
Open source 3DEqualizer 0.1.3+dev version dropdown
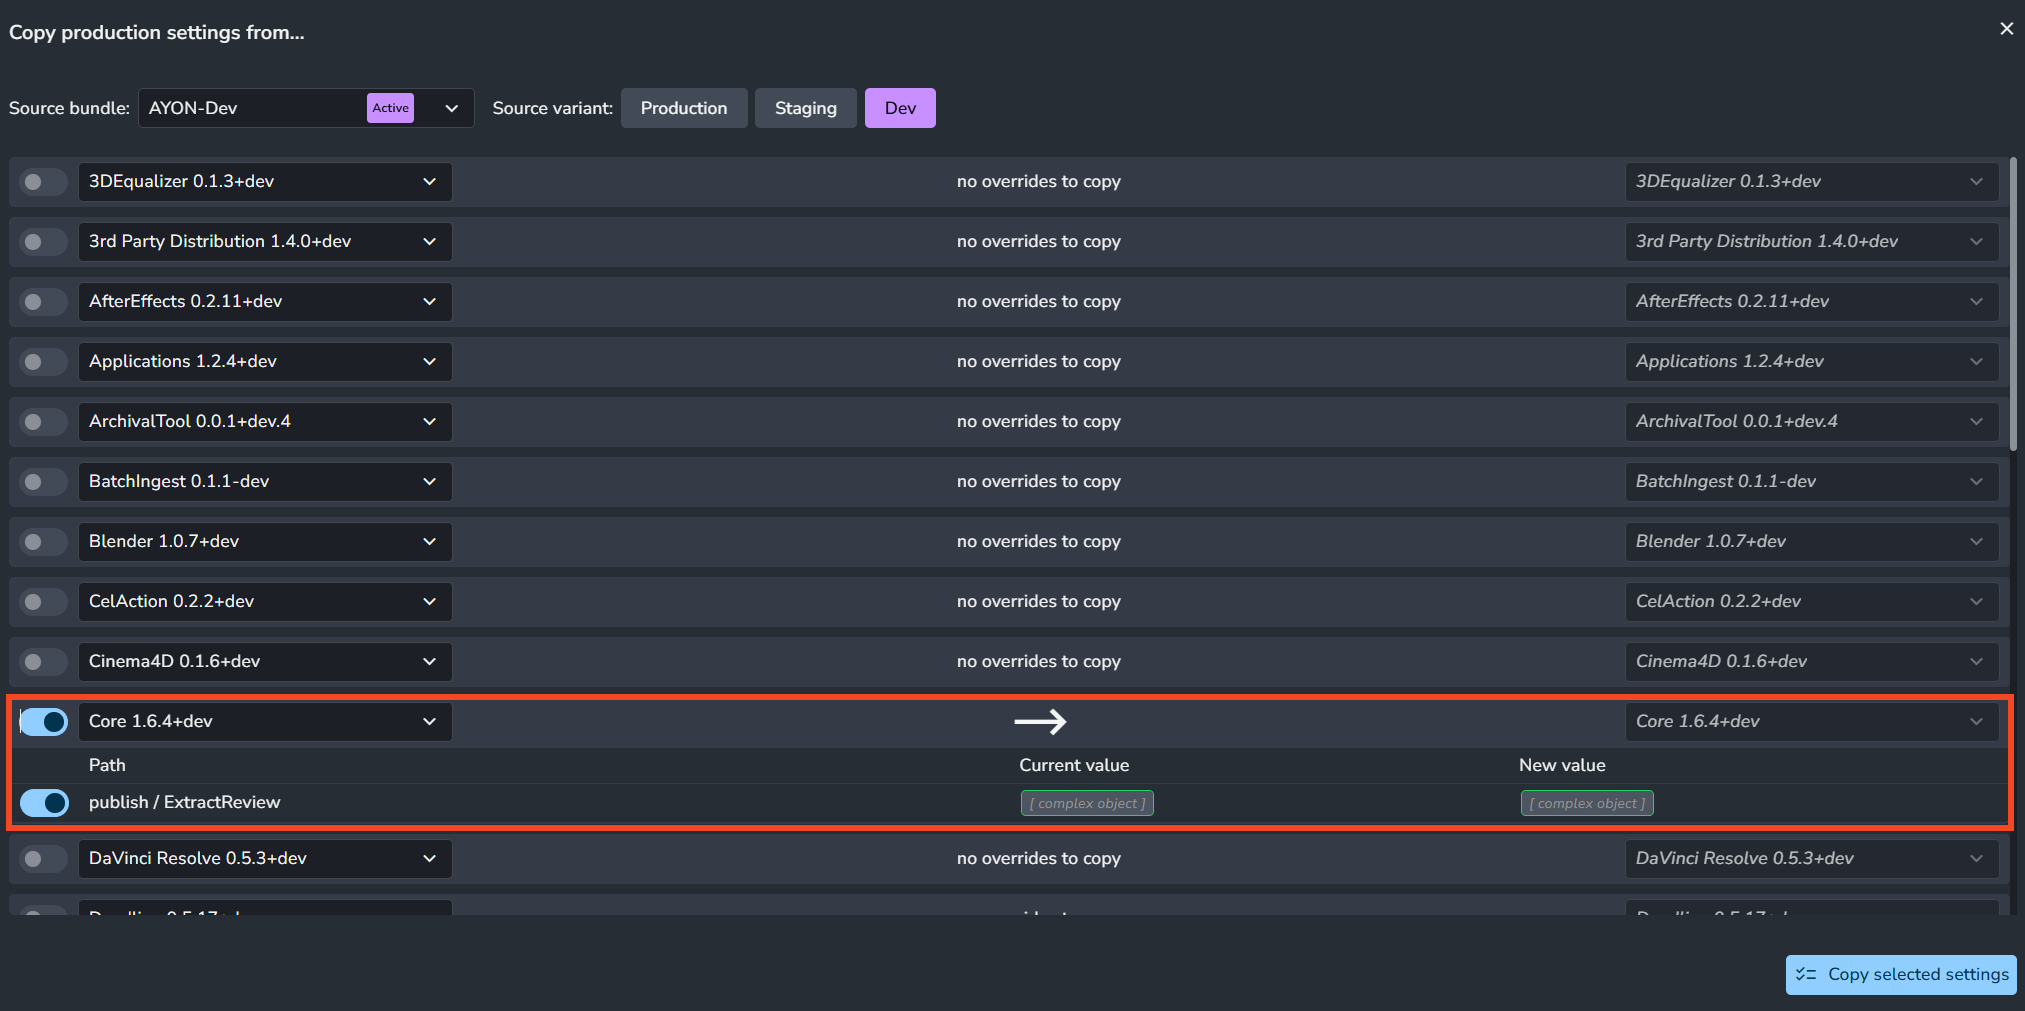(x=265, y=182)
